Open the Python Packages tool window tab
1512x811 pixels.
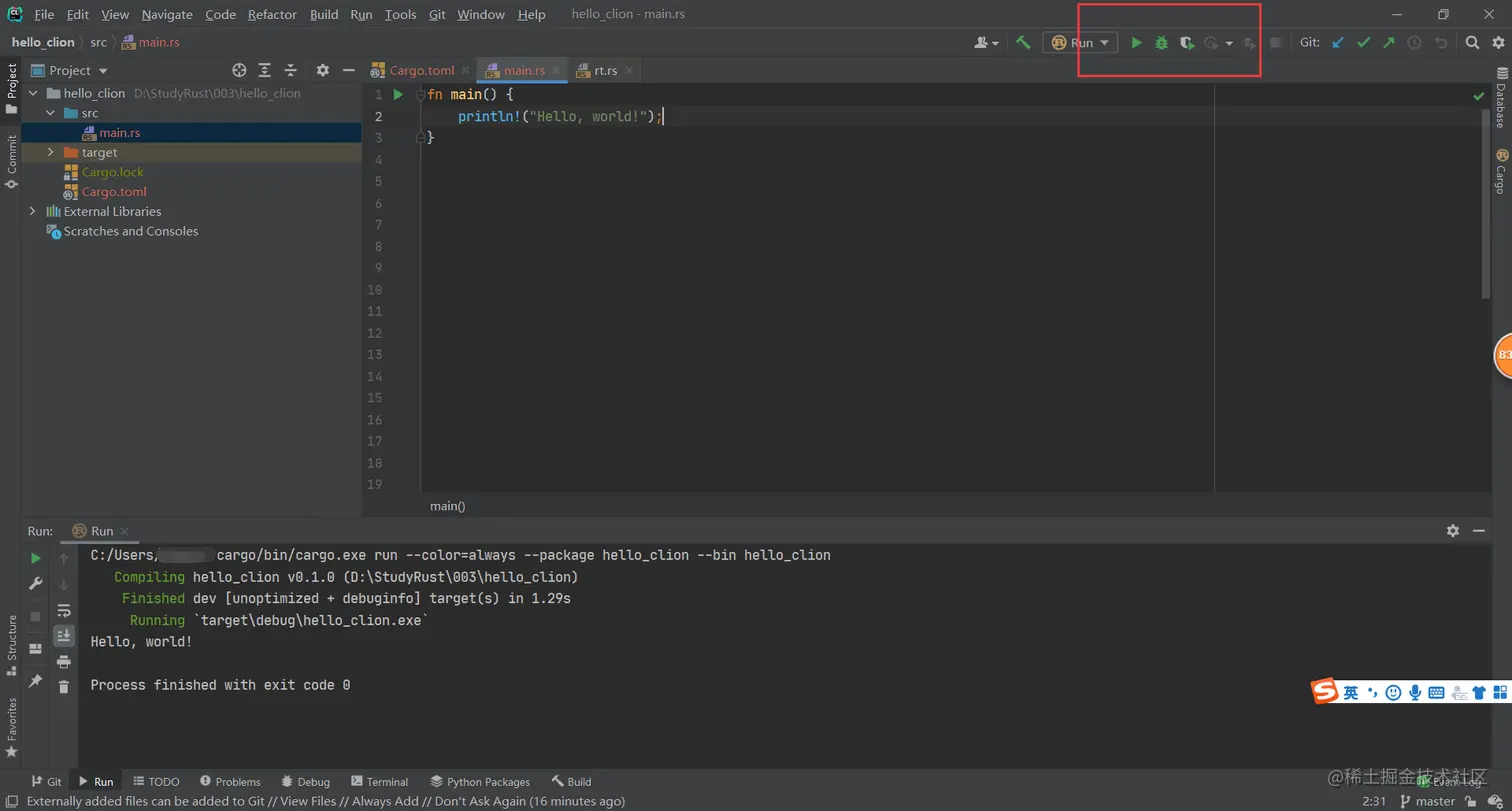point(480,781)
